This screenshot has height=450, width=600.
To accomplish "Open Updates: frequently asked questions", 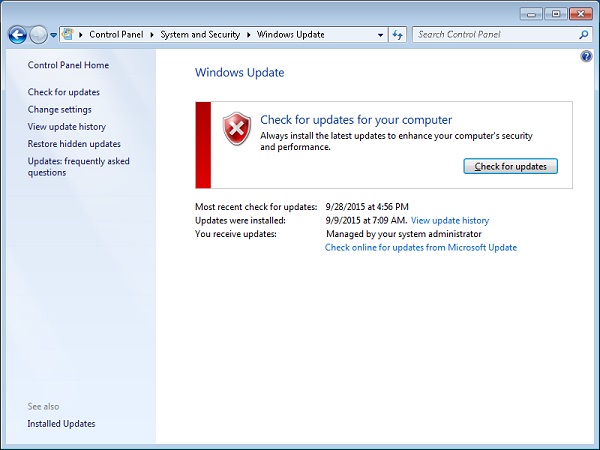I will [x=78, y=167].
